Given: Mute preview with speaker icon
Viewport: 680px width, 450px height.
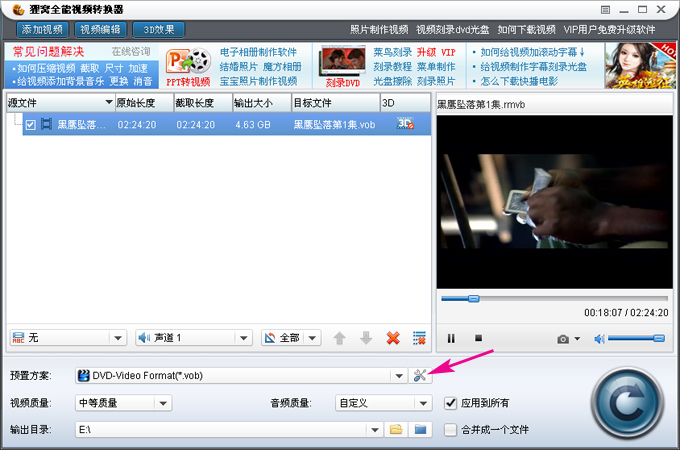Looking at the screenshot, I should pos(599,339).
